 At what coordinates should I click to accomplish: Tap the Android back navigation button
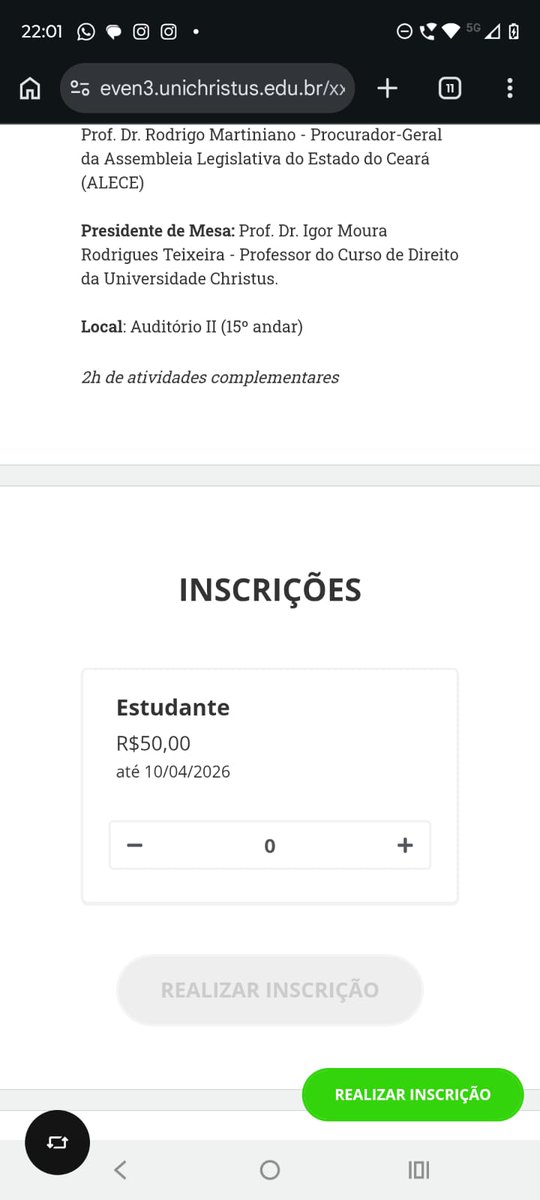120,1170
